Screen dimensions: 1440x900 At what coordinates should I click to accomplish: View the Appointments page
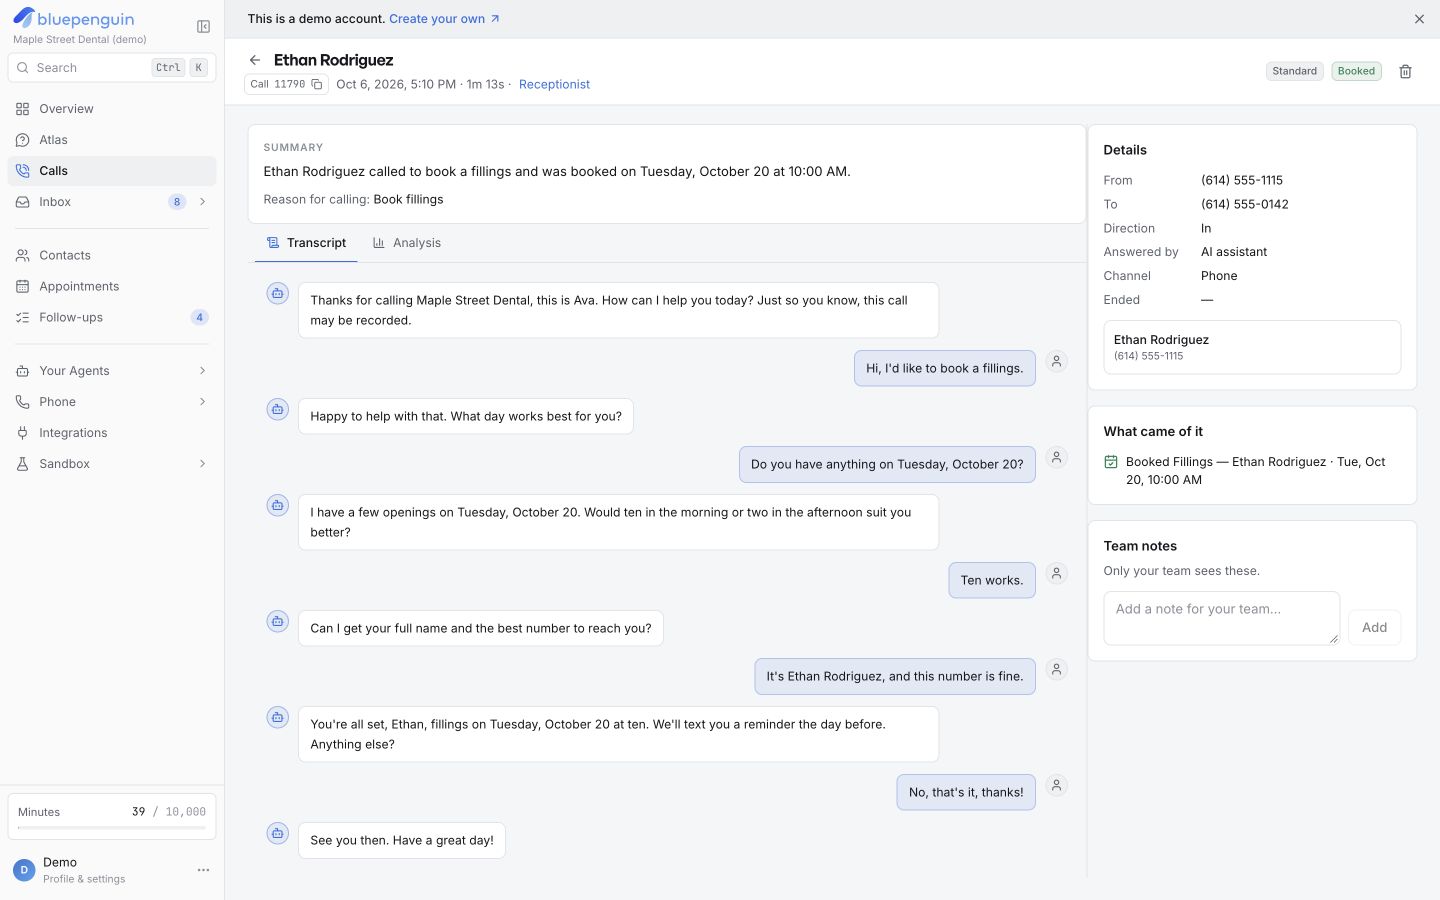[112, 287]
